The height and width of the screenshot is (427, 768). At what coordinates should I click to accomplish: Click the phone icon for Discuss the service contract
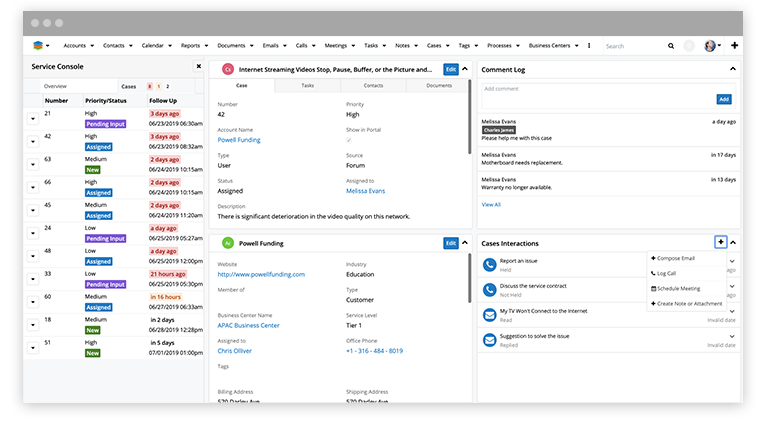pos(490,290)
